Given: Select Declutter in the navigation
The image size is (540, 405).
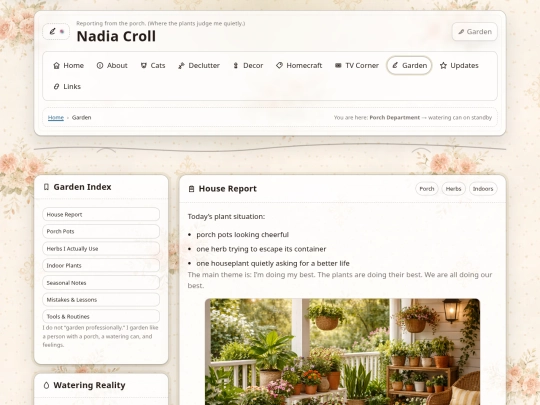Looking at the screenshot, I should tap(199, 65).
